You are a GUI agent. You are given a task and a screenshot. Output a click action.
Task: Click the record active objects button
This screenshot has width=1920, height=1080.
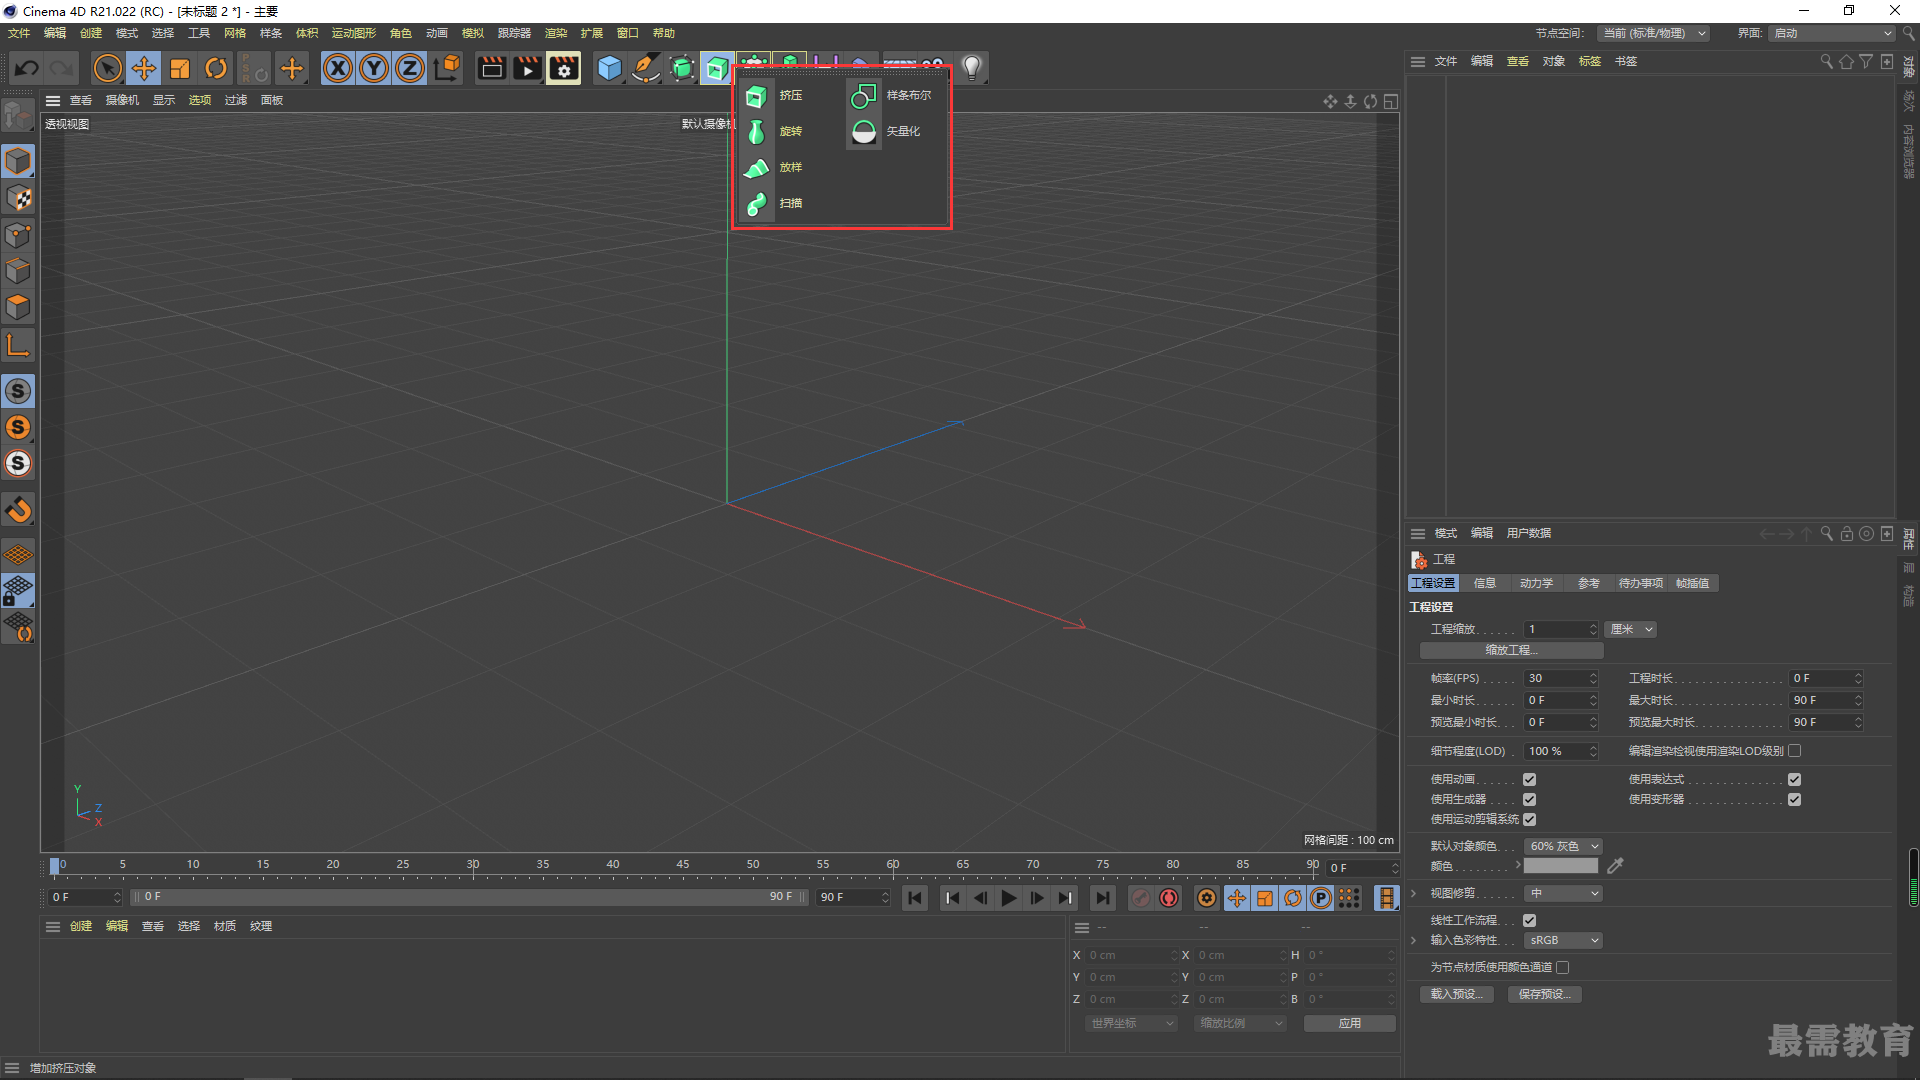(1141, 898)
